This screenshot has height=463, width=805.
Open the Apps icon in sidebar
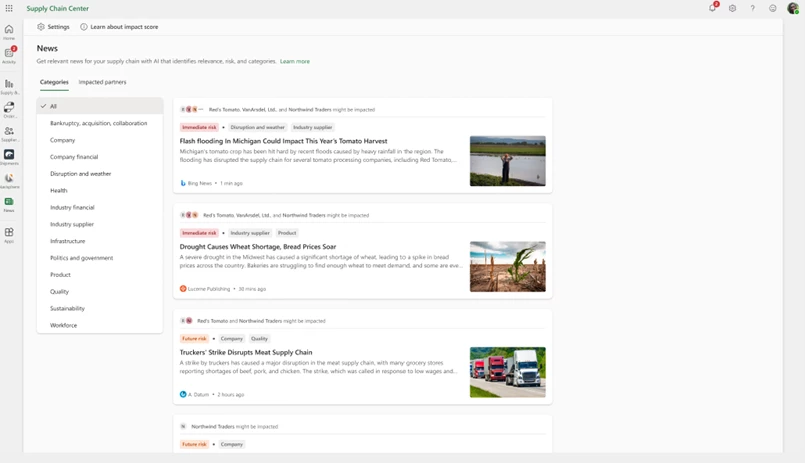pos(9,235)
